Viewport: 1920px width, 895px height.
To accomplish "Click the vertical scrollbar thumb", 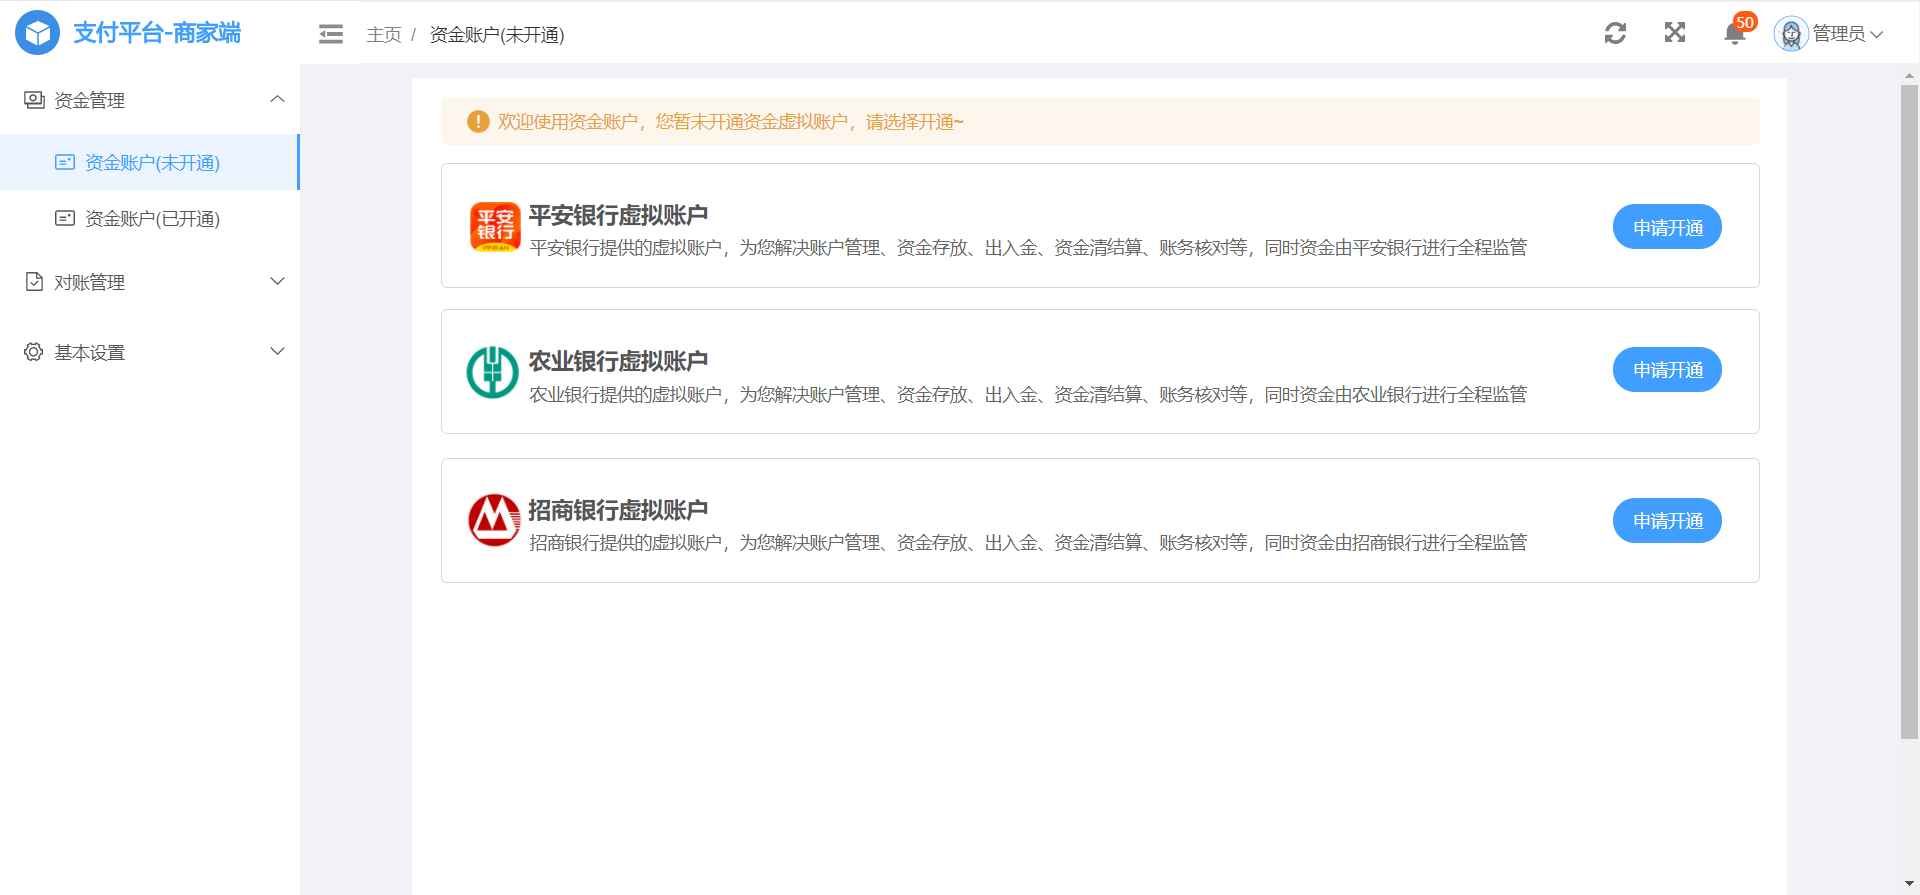I will coord(1909,412).
